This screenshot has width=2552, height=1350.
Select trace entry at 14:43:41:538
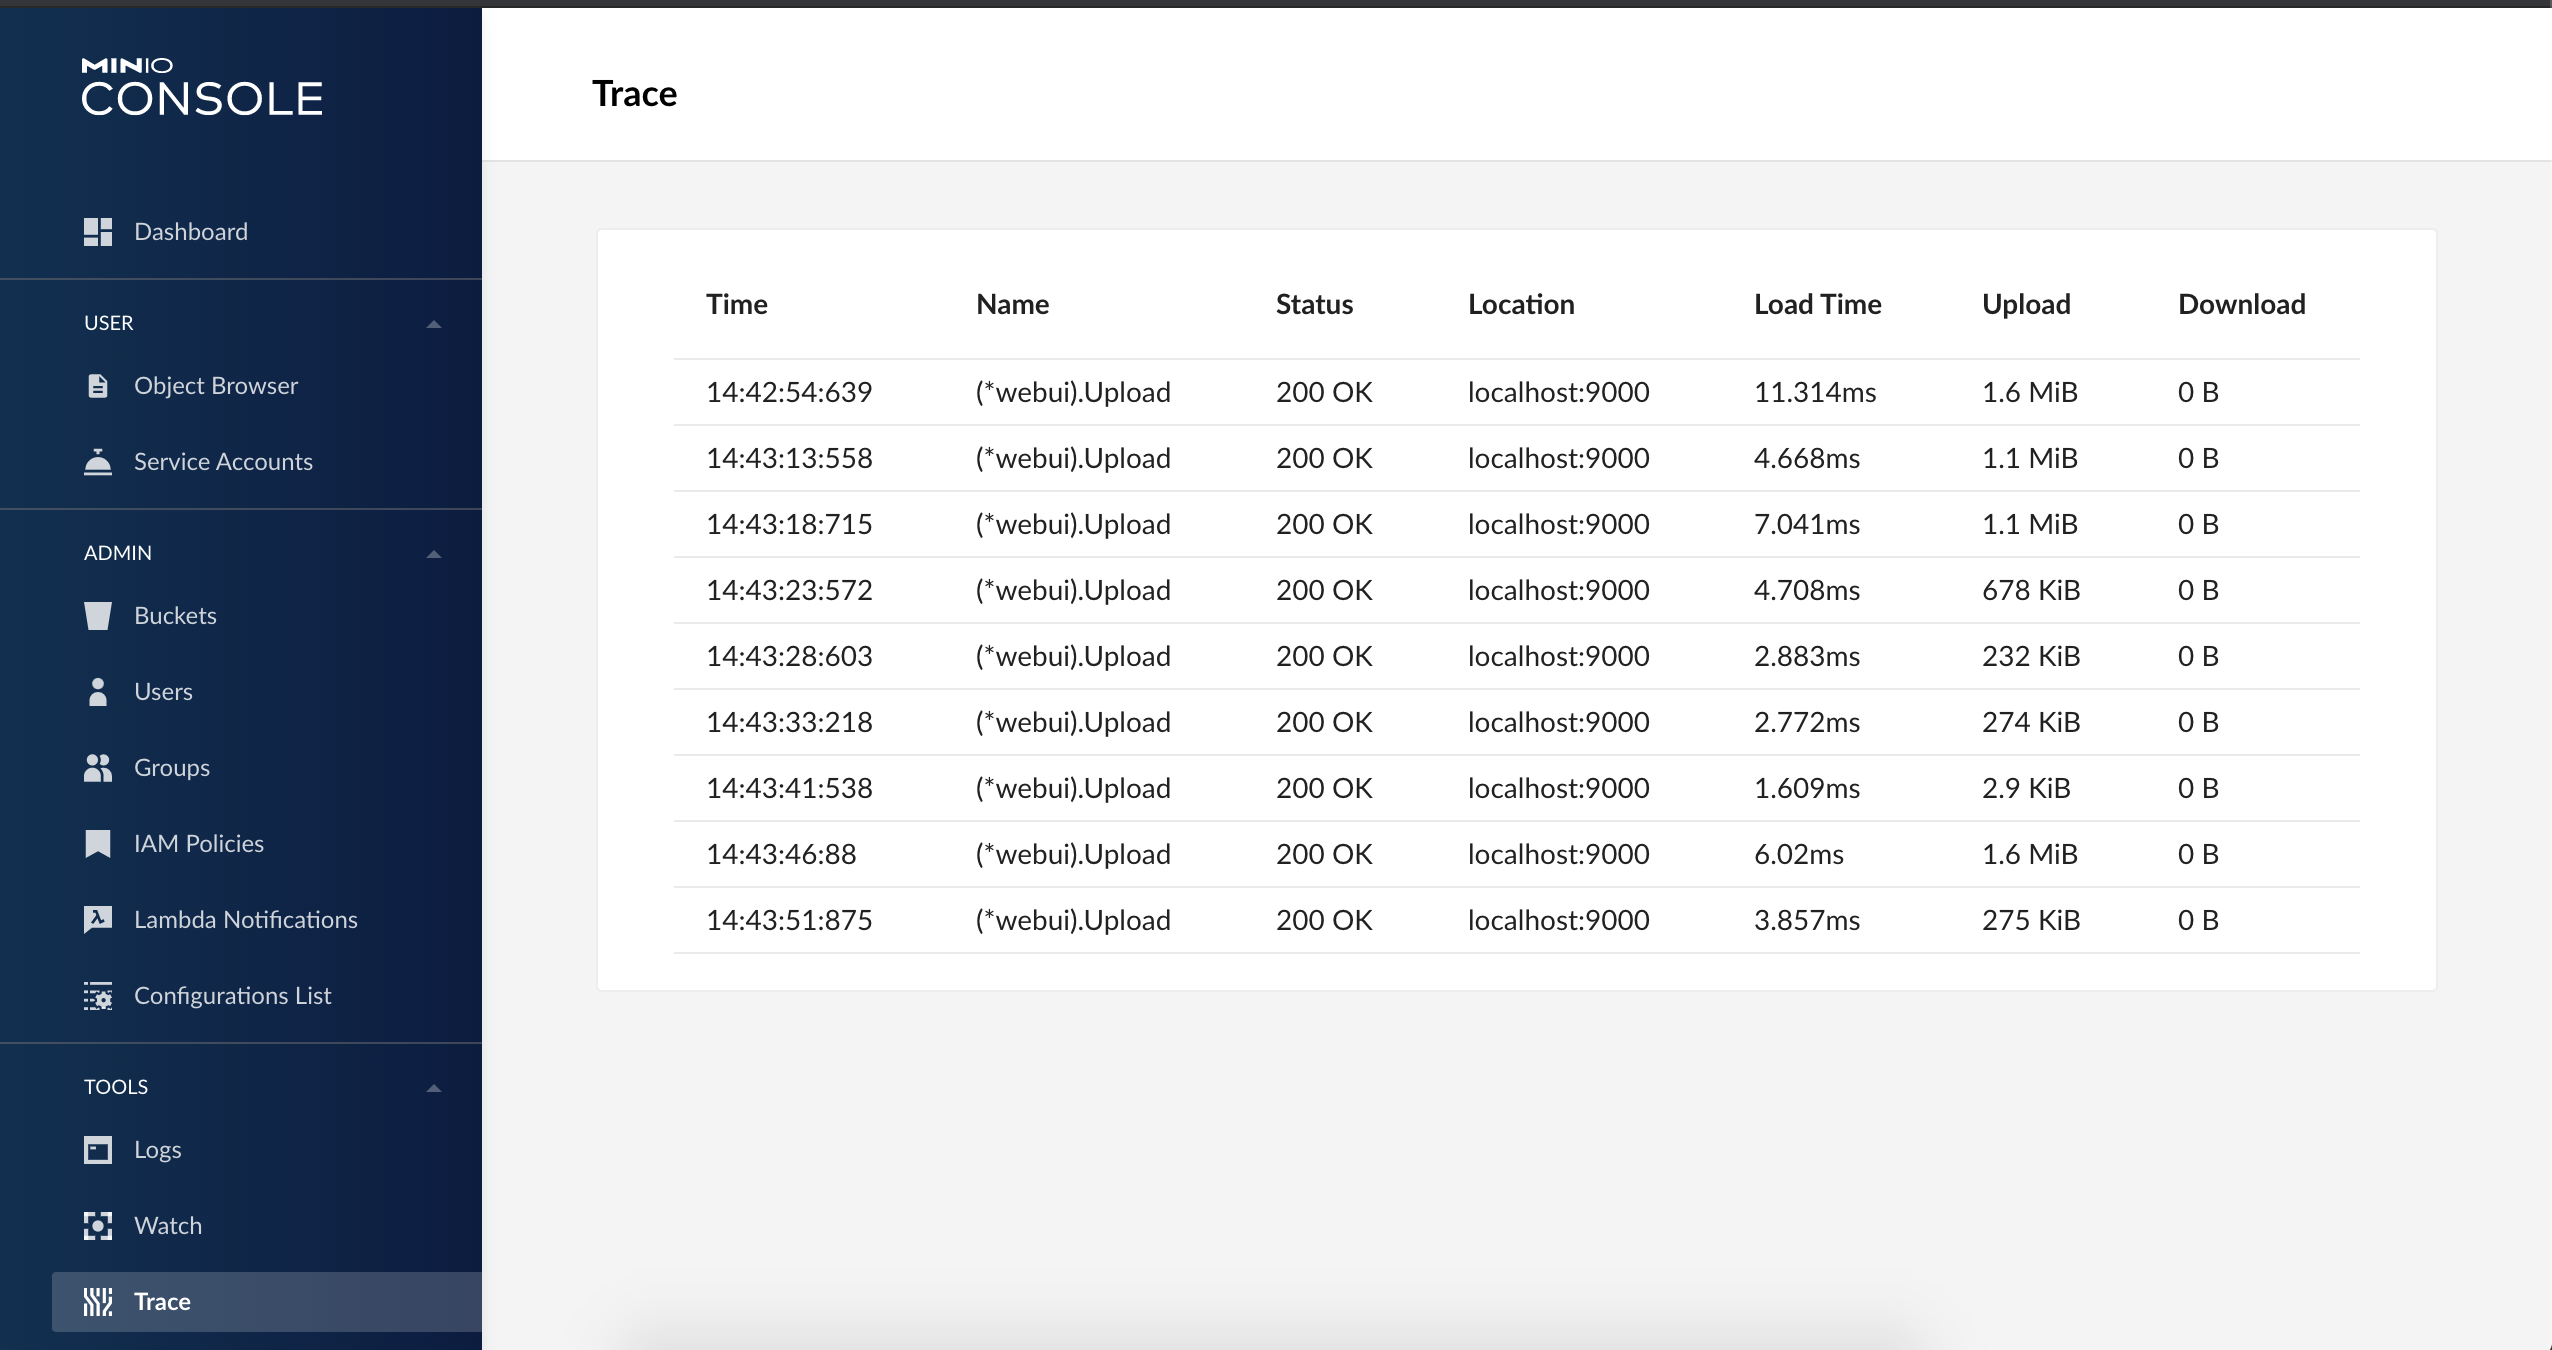tap(1517, 788)
